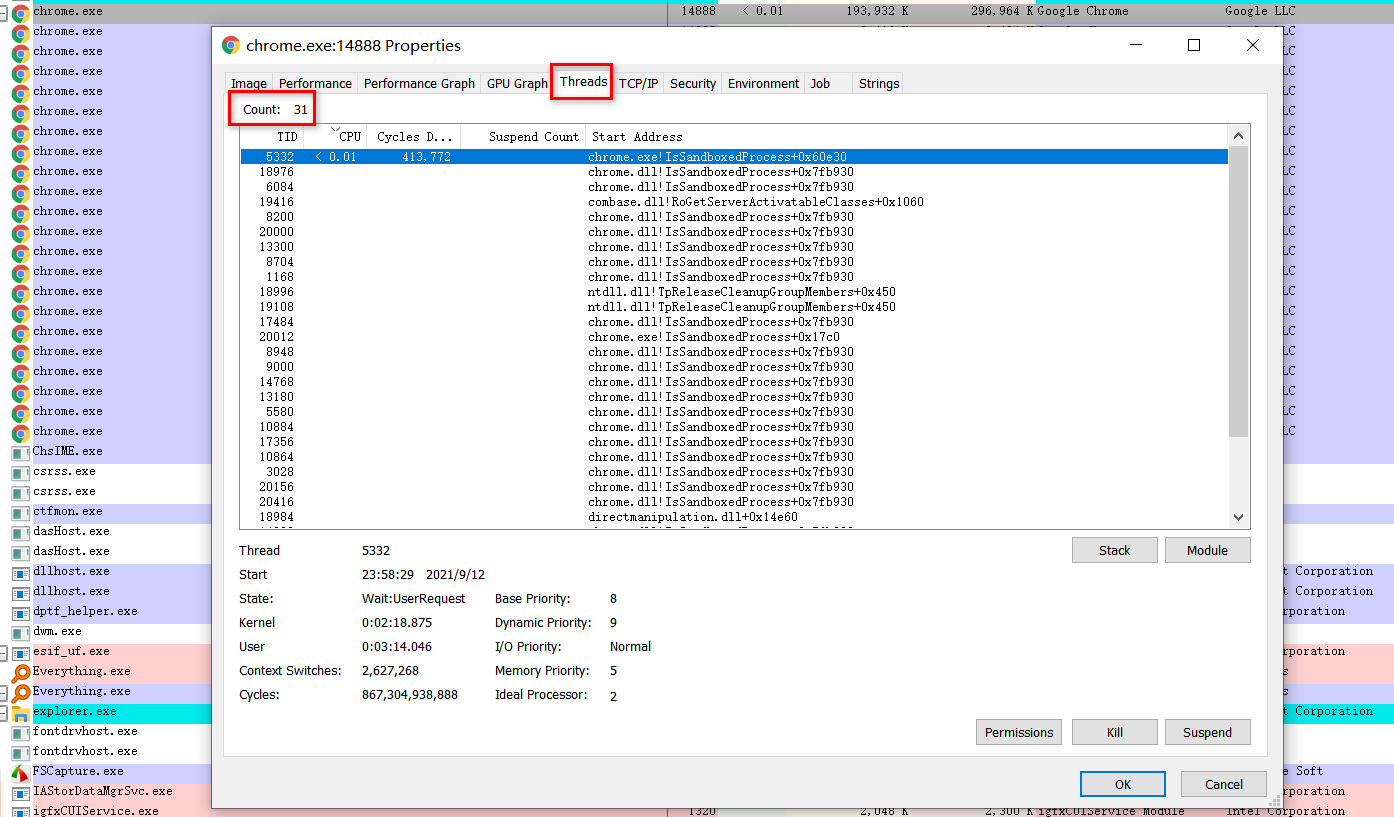
Task: Switch to the Performance tab
Action: [315, 84]
